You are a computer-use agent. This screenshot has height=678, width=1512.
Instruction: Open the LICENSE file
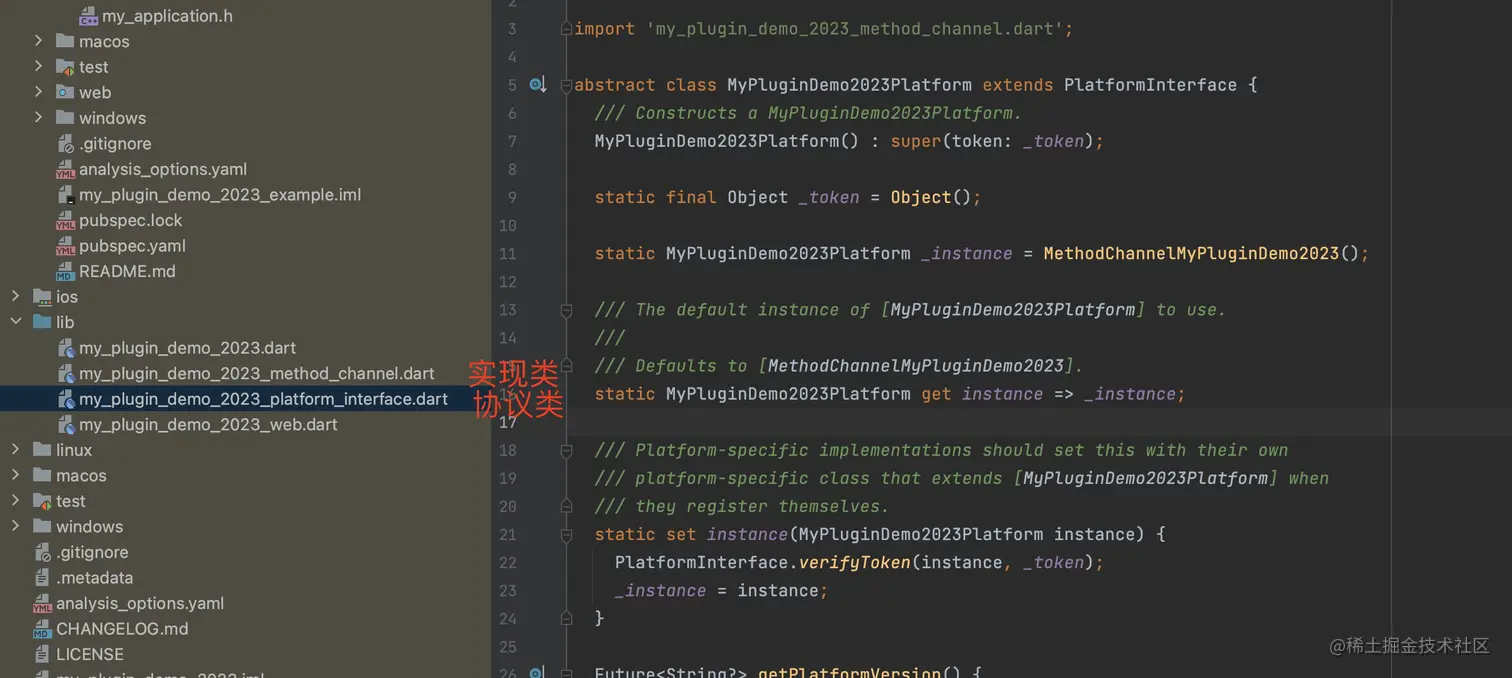pos(90,654)
